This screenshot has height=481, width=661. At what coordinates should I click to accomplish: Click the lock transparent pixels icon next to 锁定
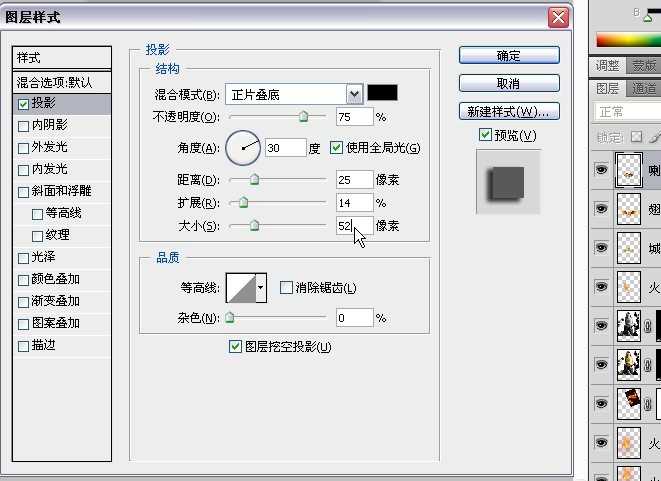[x=637, y=137]
